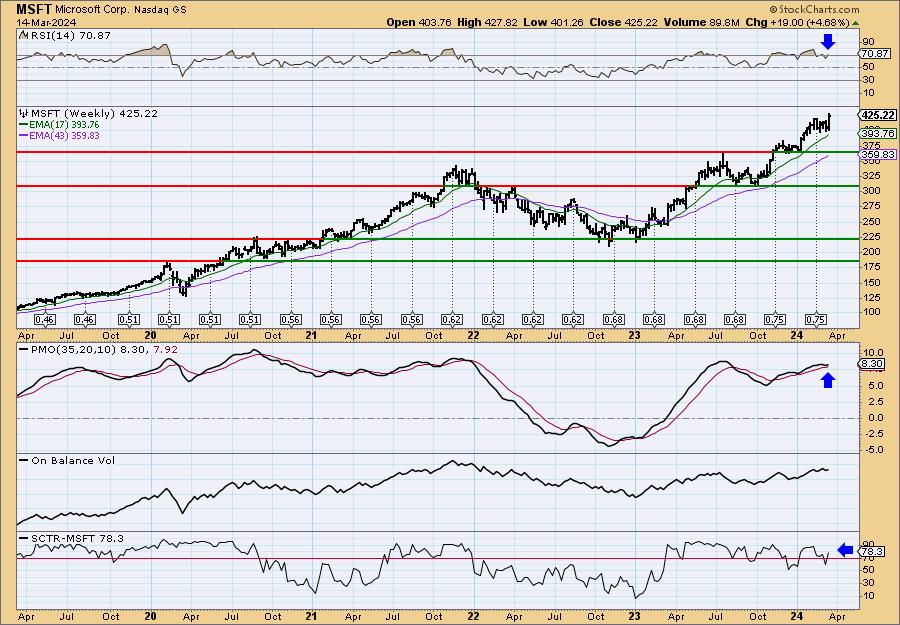Screen dimensions: 900x625
Task: Click the Volume 89.8M value
Action: (x=702, y=22)
